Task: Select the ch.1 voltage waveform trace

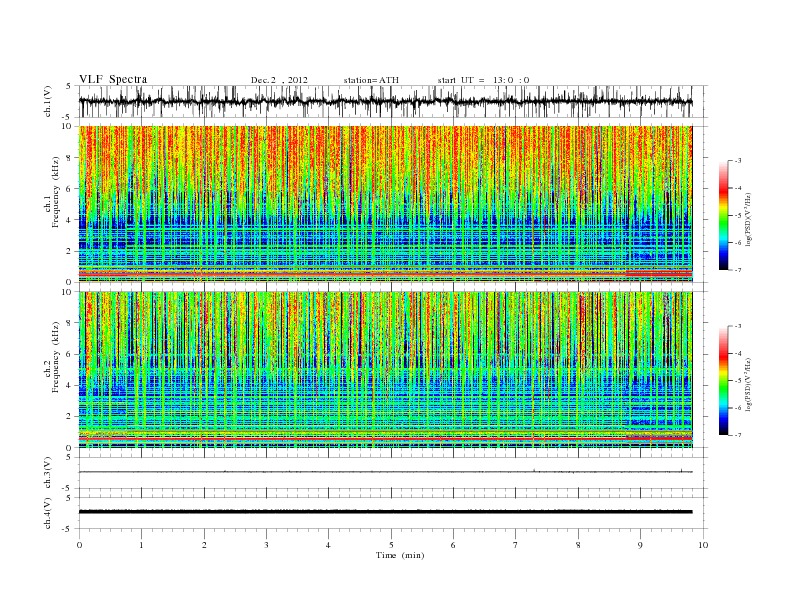Action: click(385, 101)
